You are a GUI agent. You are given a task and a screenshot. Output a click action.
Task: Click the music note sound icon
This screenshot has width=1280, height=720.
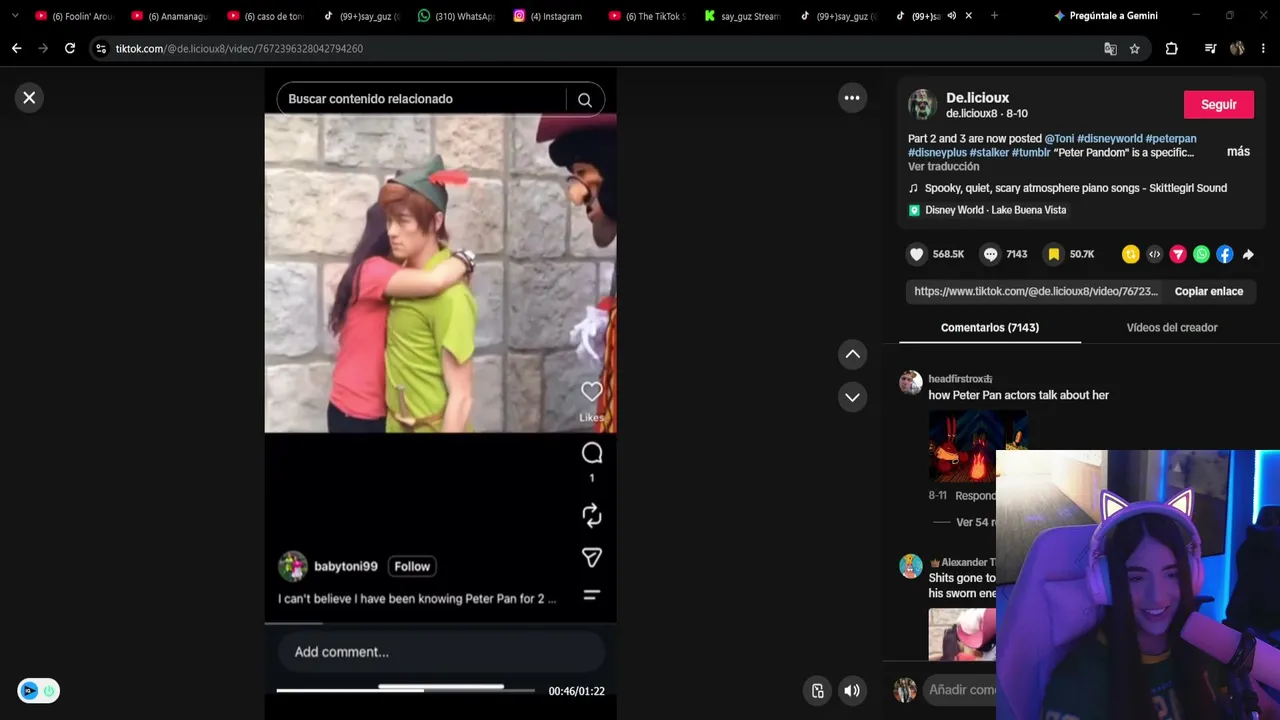coord(913,188)
